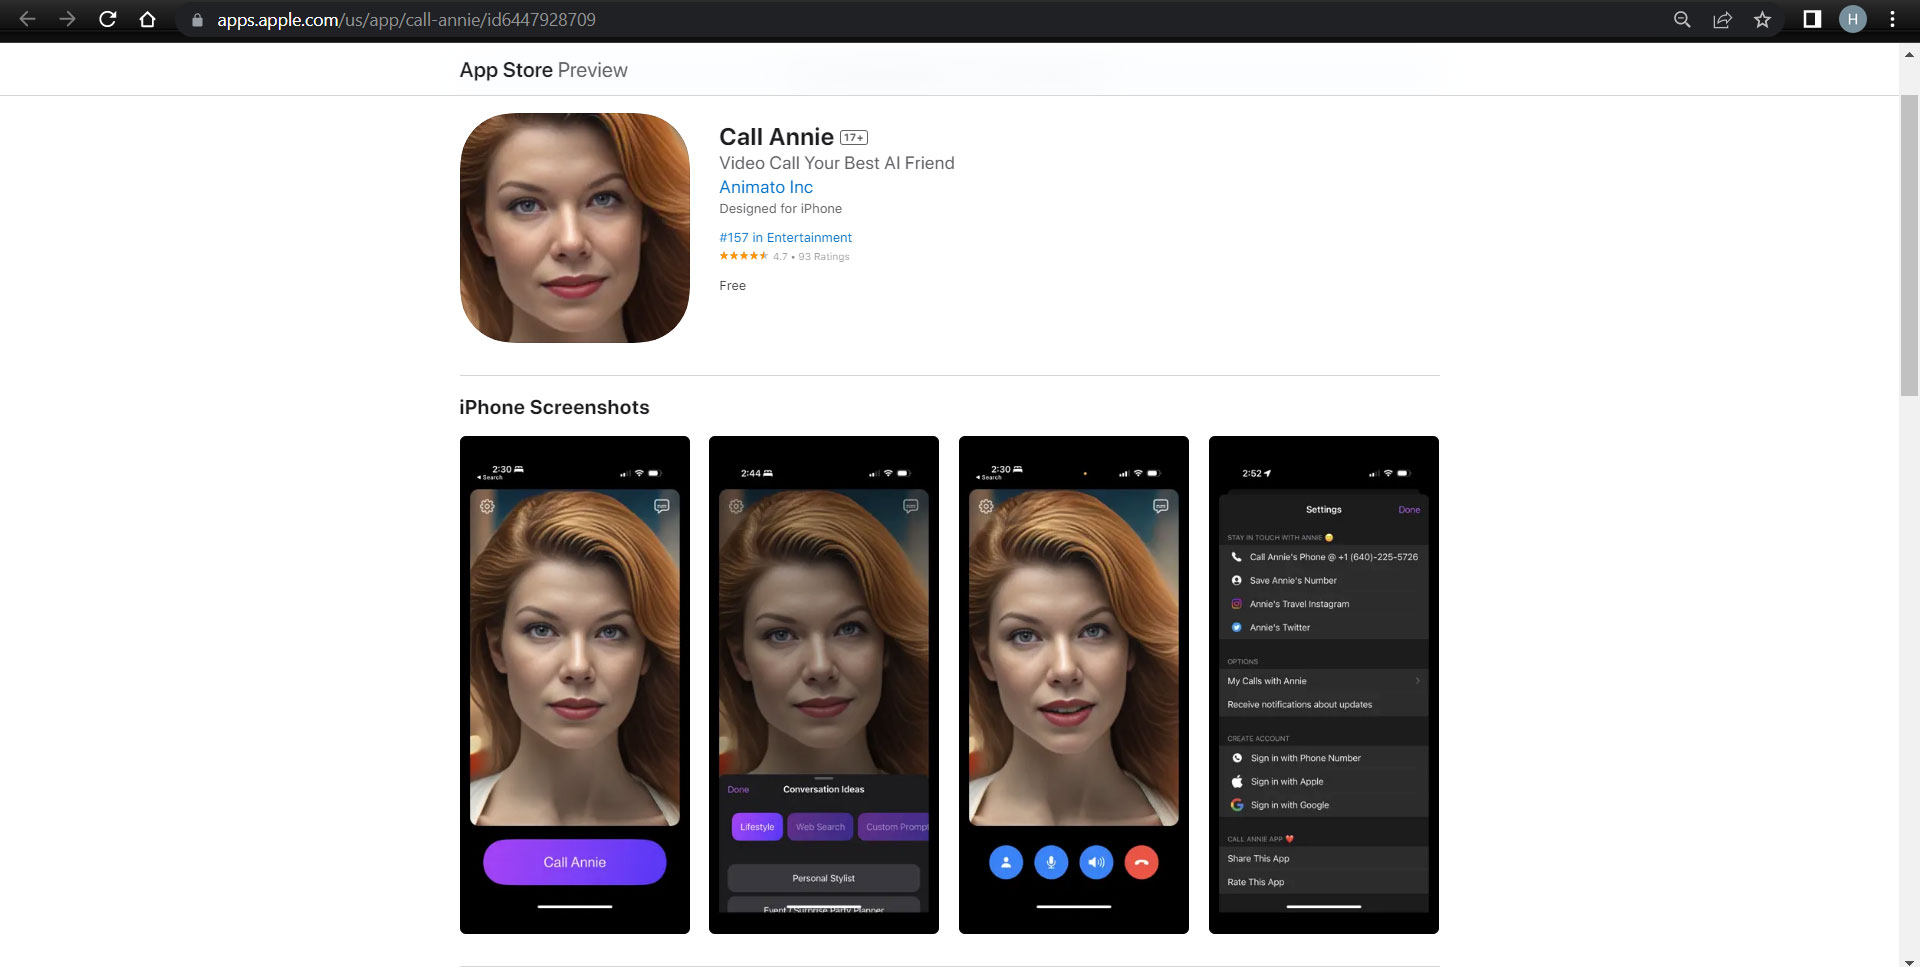1920x967 pixels.
Task: Click the 17+ age rating badge
Action: (x=854, y=138)
